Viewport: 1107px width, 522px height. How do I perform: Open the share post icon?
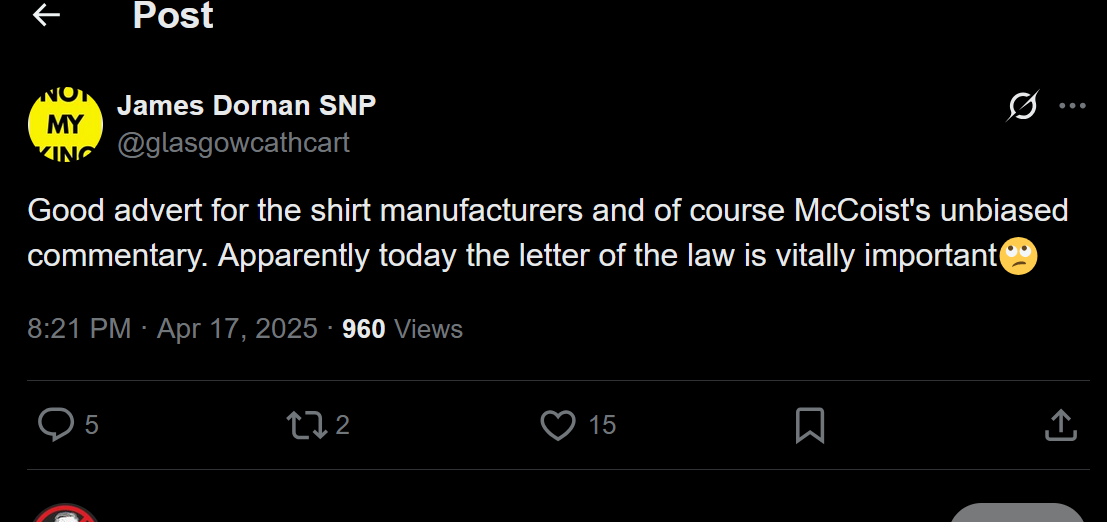click(1060, 425)
